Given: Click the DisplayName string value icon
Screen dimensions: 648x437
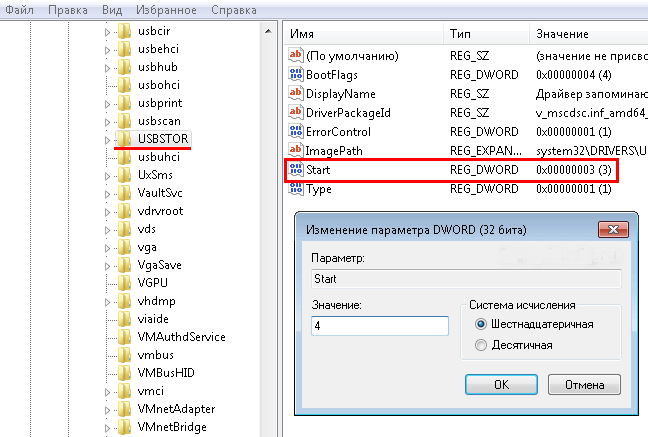Looking at the screenshot, I should (295, 93).
